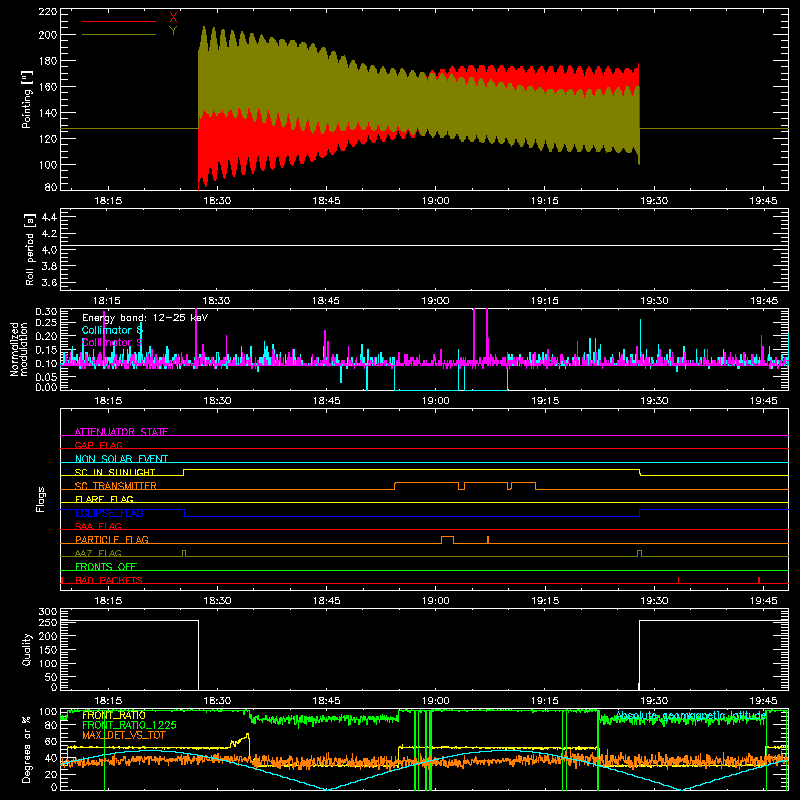Click the 180 tick on Pointing axis

48,61
